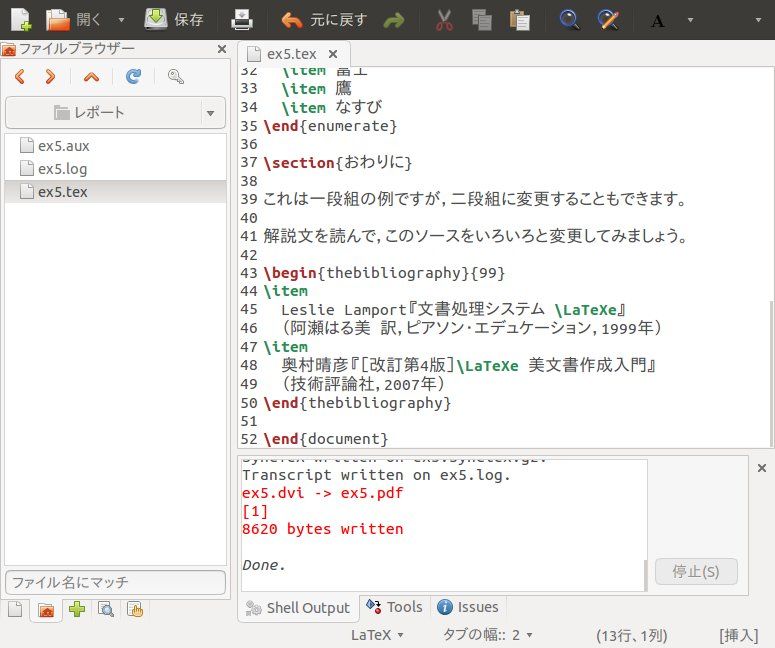Print the document using printer icon
The image size is (775, 648).
point(242,20)
